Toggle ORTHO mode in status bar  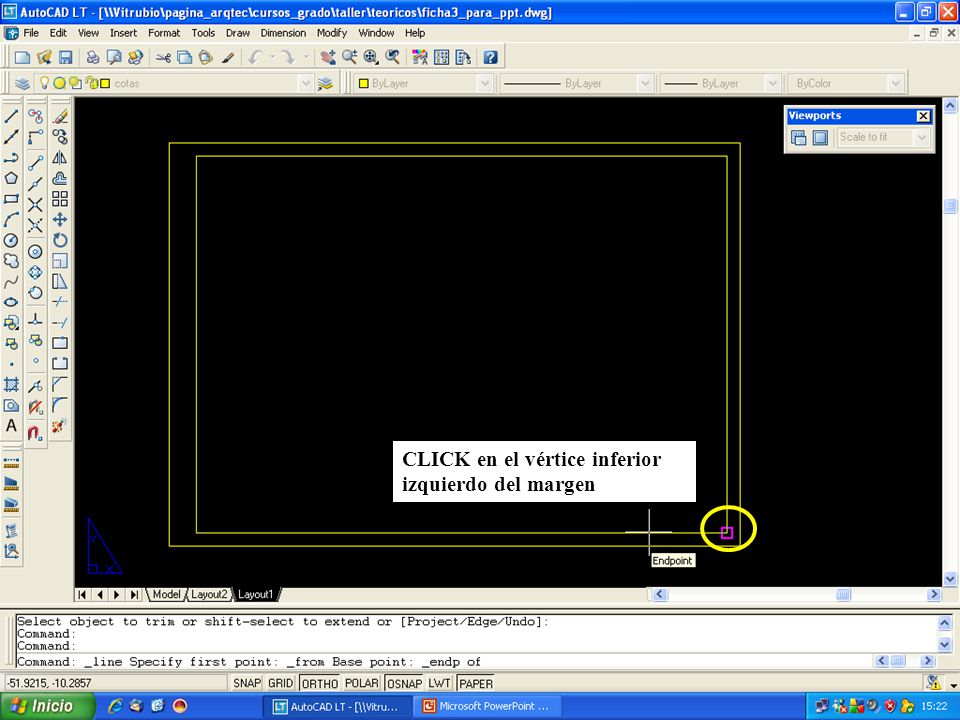(319, 683)
